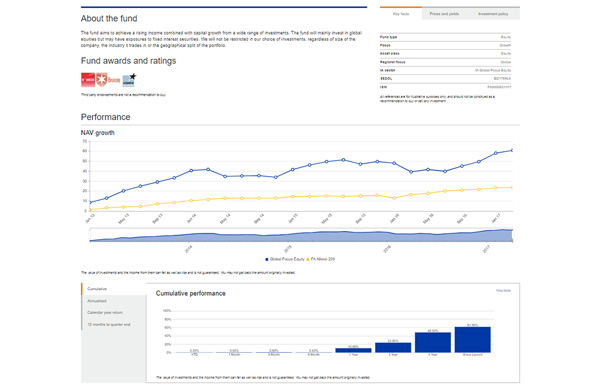Image resolution: width=612 pixels, height=389 pixels.
Task: Click the Since Launch performance bar
Action: (x=473, y=340)
